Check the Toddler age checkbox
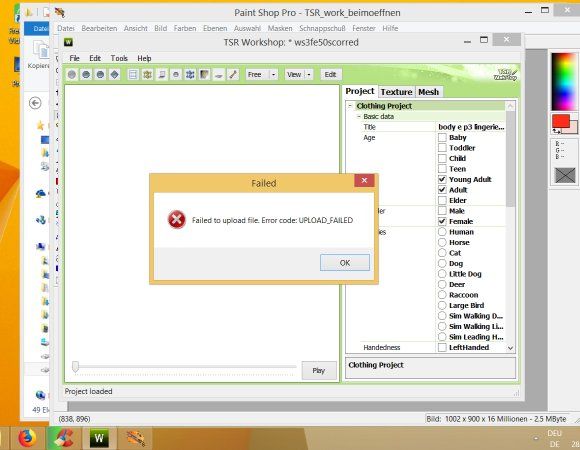Viewport: 580px width, 450px height. (x=442, y=148)
